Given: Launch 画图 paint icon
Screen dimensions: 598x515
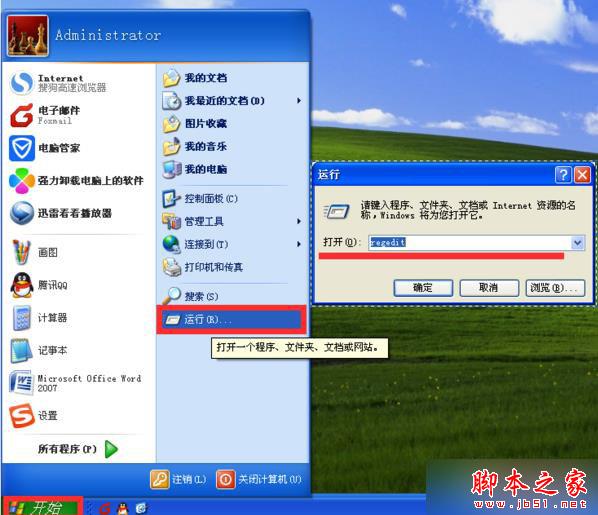Looking at the screenshot, I should (21, 252).
